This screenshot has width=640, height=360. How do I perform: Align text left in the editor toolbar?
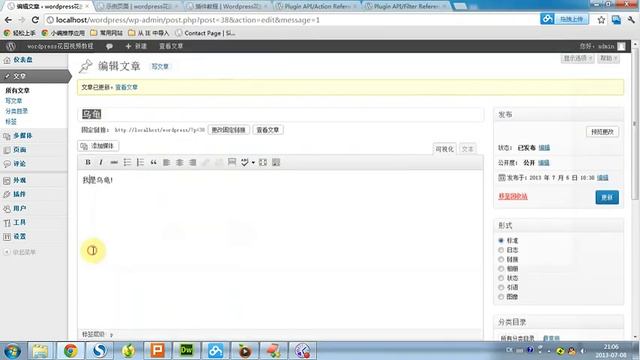[x=167, y=162]
